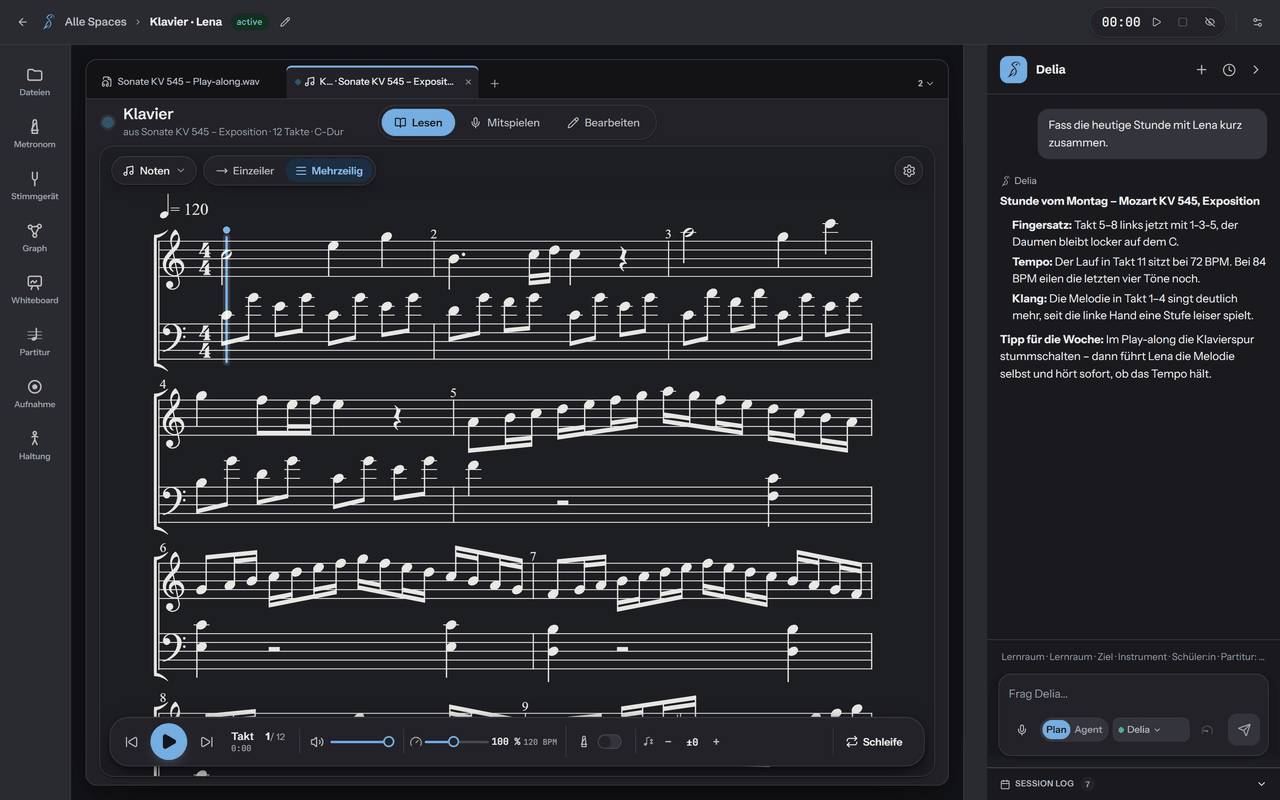Click the gauge icon beside the Delia dropdown

coord(1207,730)
